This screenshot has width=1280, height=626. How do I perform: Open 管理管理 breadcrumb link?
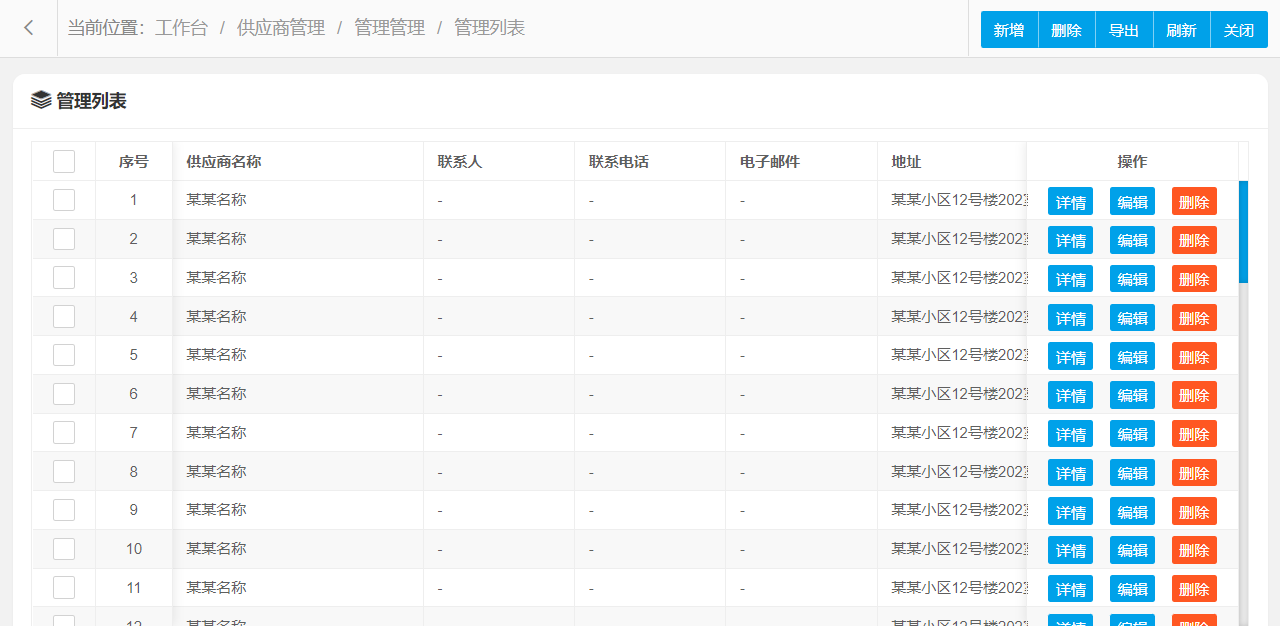coord(389,28)
